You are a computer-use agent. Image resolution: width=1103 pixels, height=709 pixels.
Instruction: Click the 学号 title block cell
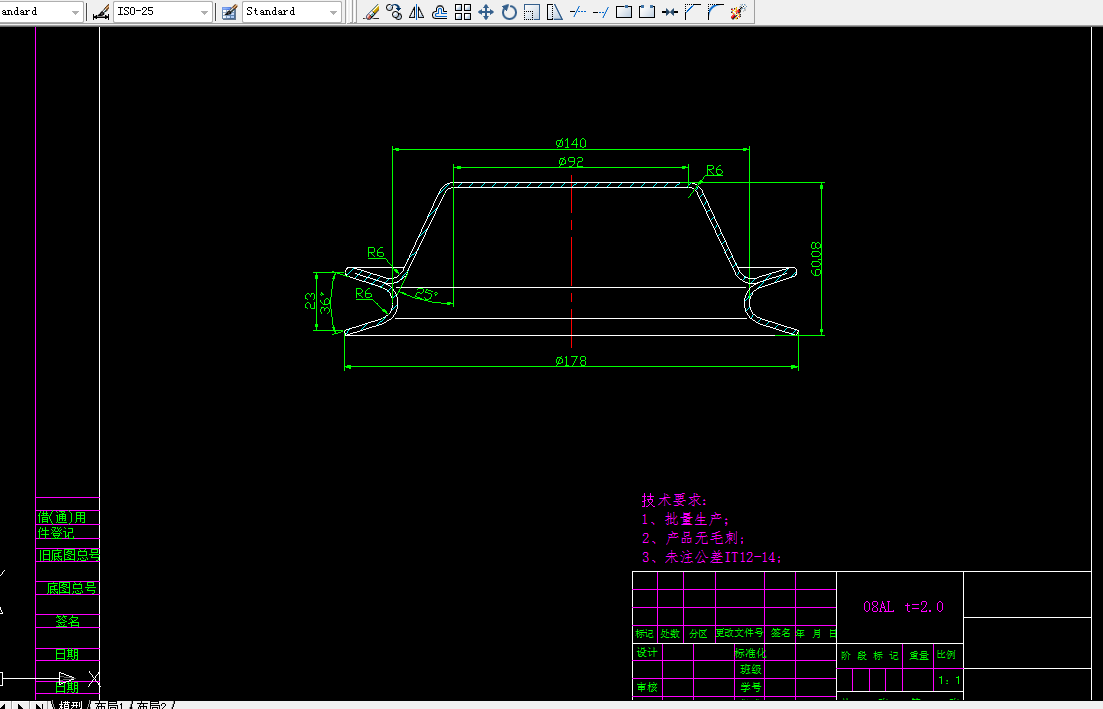(x=751, y=687)
